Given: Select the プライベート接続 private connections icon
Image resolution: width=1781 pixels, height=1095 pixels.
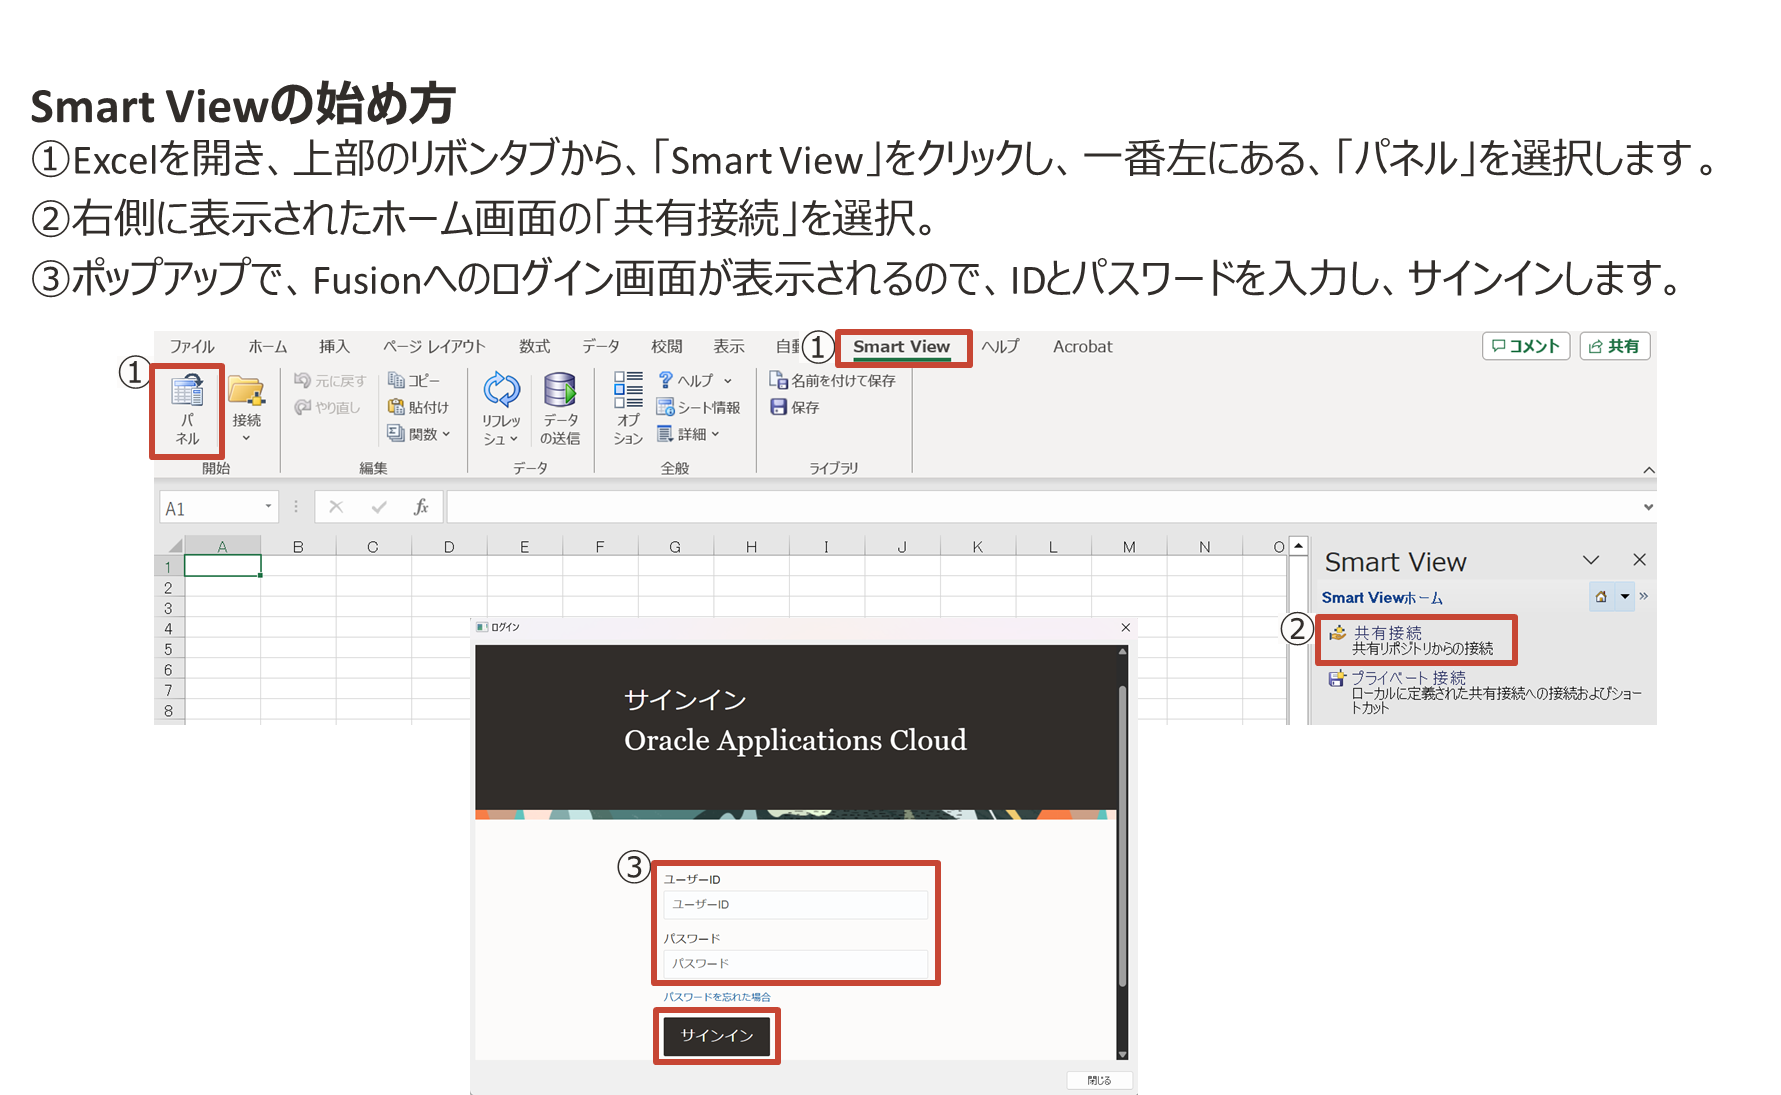Looking at the screenshot, I should pyautogui.click(x=1336, y=678).
